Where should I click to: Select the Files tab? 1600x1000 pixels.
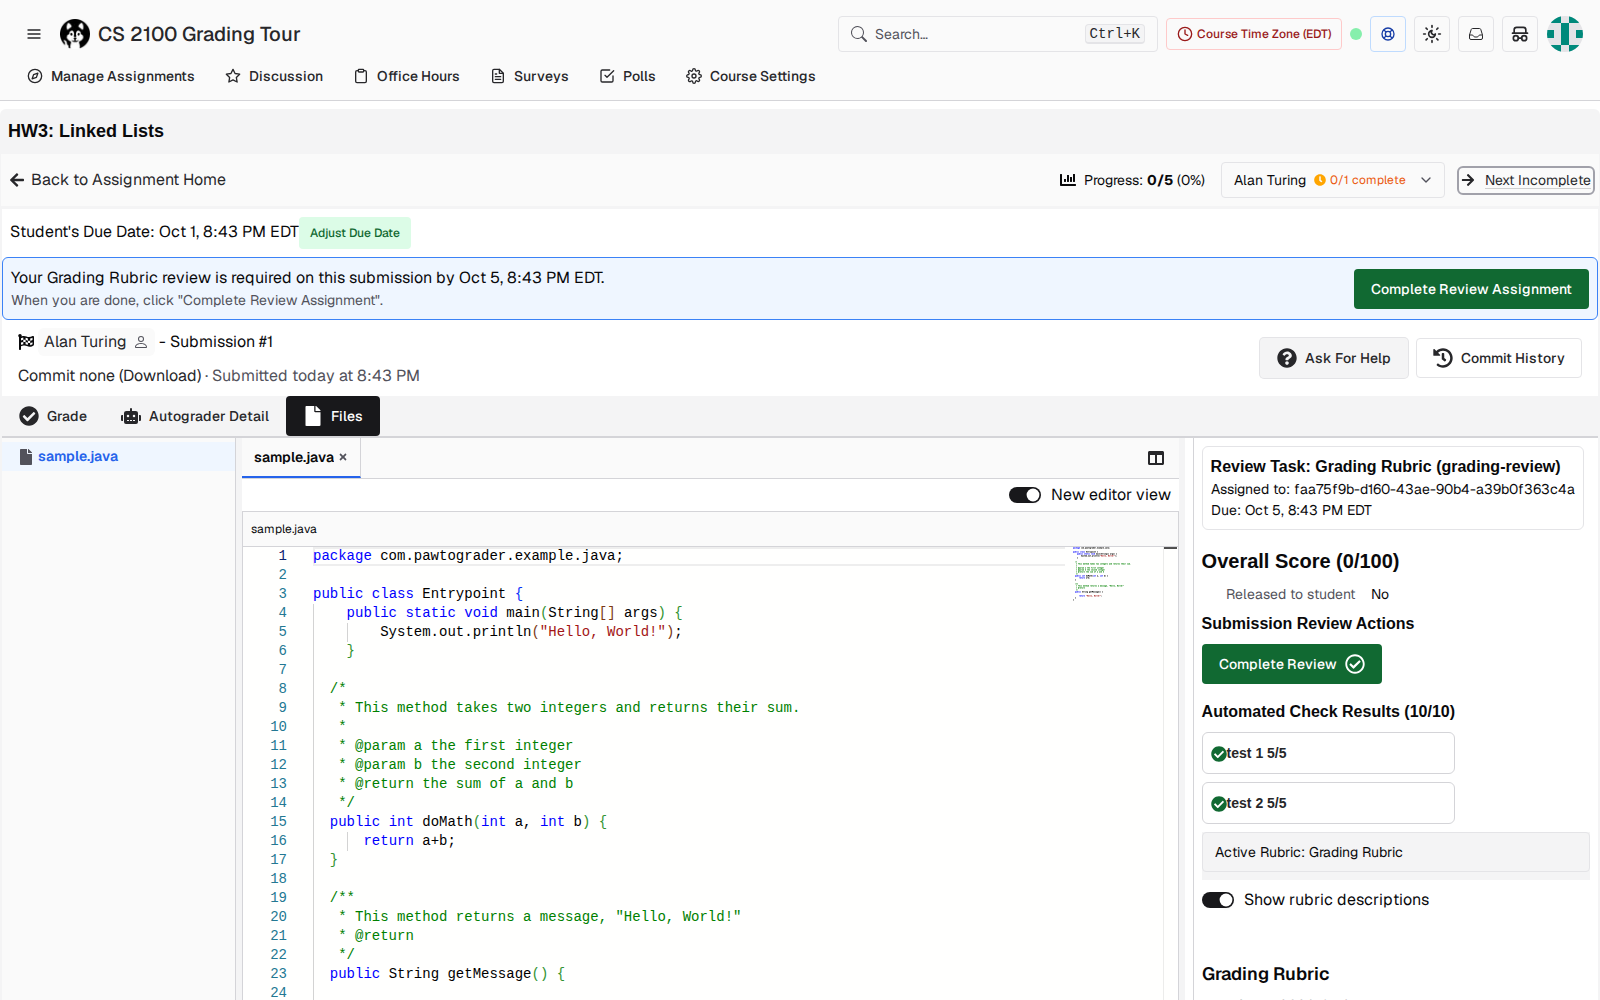click(333, 416)
